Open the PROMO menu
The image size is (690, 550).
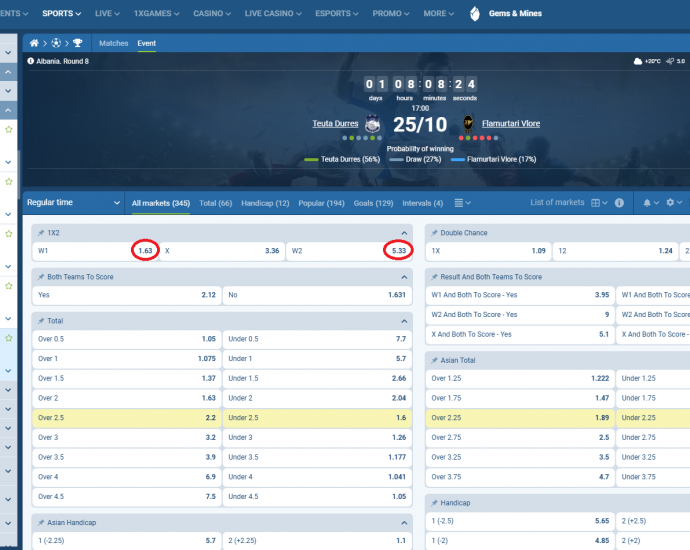click(x=391, y=14)
